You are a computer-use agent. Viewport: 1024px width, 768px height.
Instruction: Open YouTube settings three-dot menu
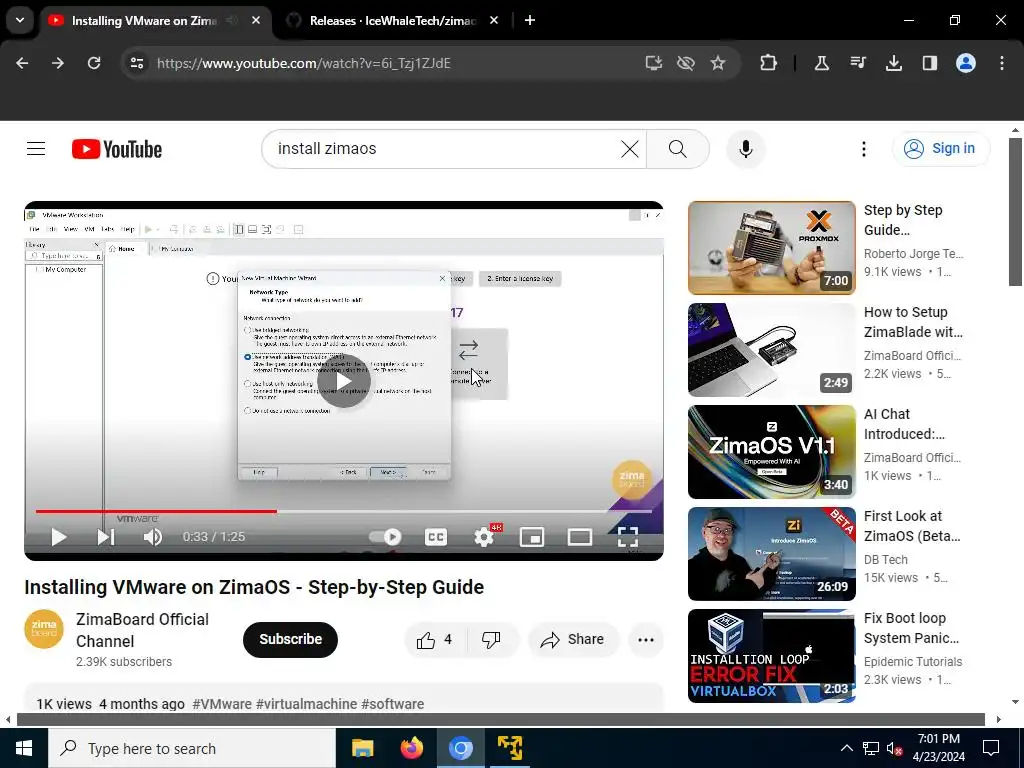pos(863,149)
